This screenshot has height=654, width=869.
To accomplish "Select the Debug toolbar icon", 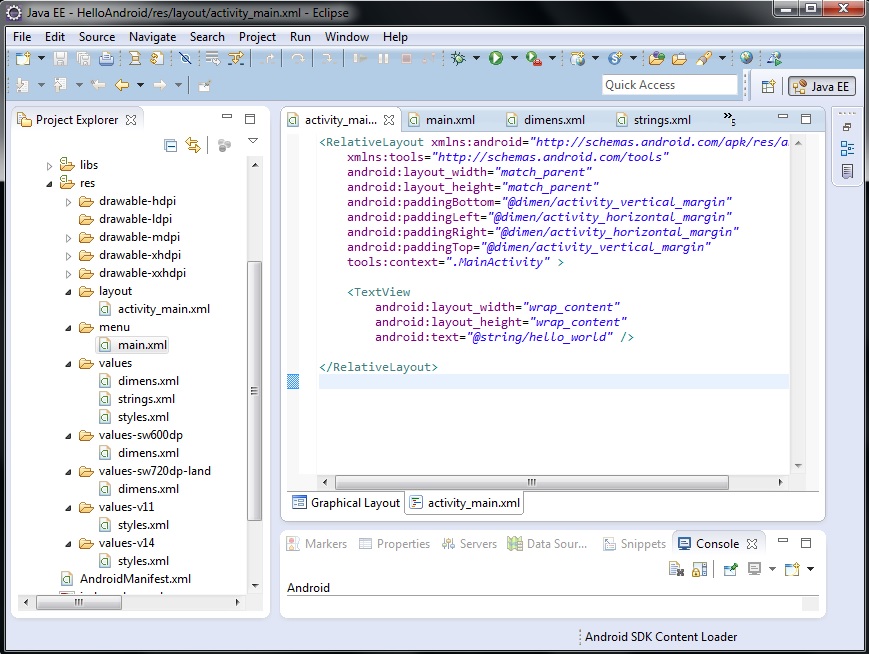I will [x=459, y=60].
